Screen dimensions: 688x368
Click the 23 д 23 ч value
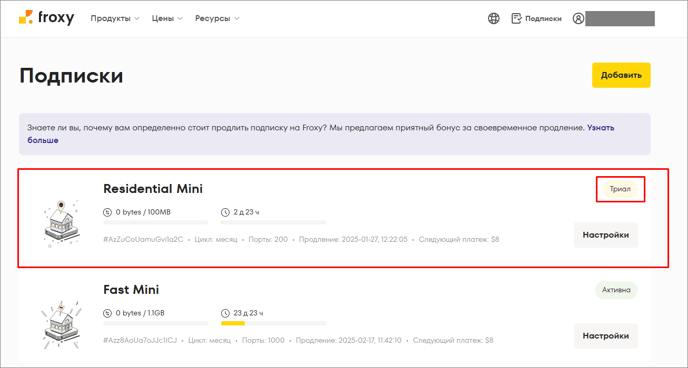[248, 313]
